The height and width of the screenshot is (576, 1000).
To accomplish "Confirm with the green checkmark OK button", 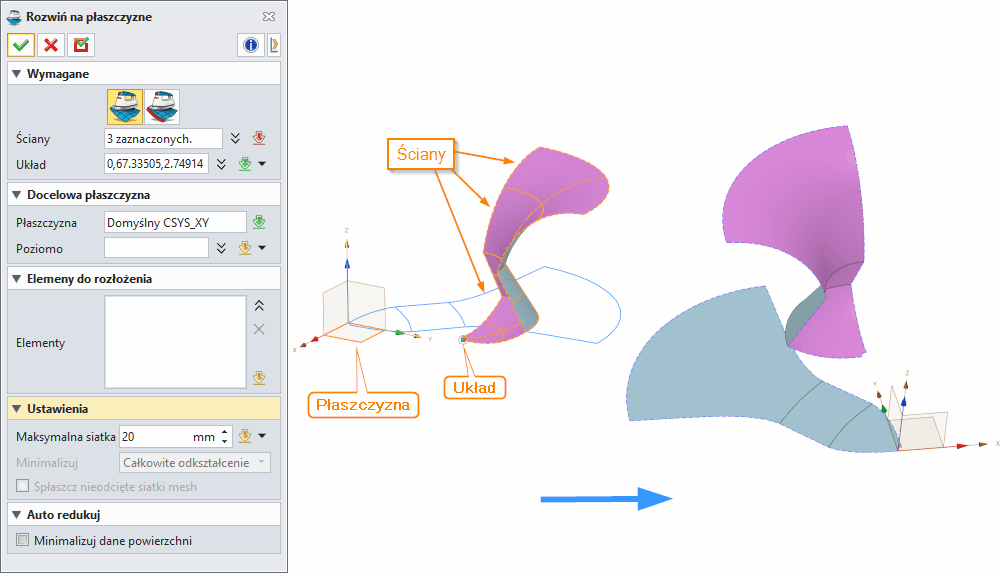I will pyautogui.click(x=21, y=45).
